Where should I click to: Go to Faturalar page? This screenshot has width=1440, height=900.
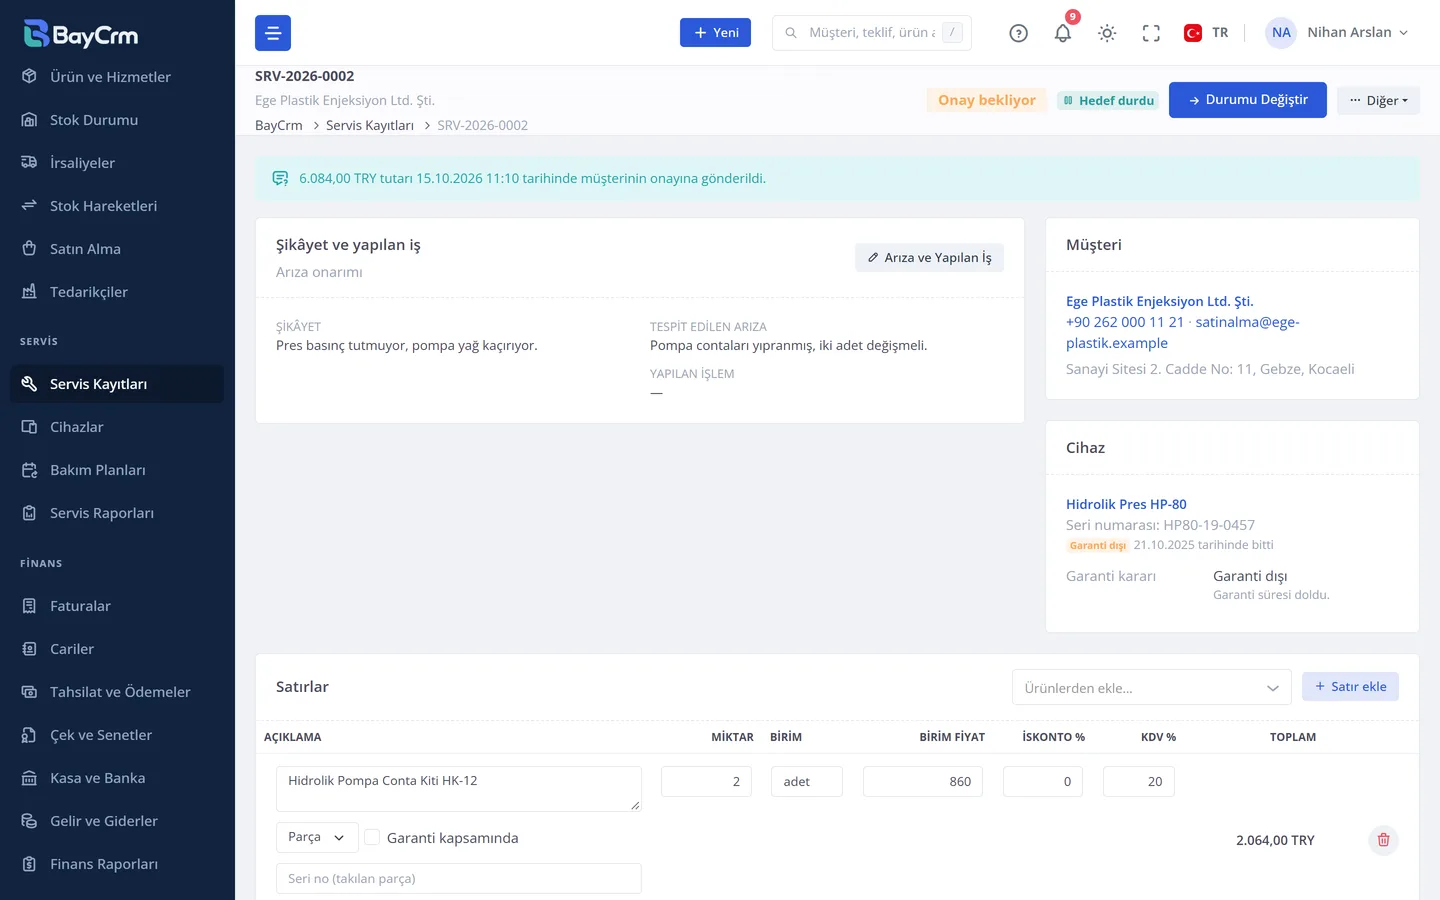point(117,606)
